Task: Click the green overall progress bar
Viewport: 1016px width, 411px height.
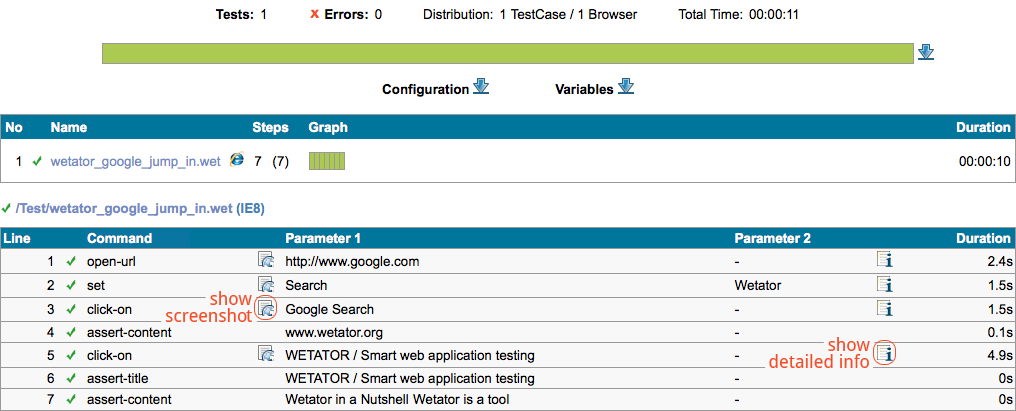Action: click(x=507, y=53)
